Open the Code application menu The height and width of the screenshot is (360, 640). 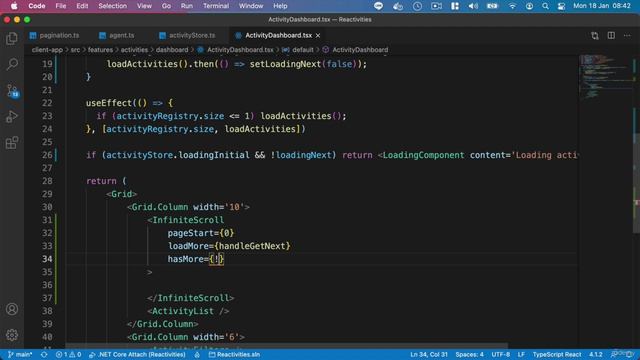[37, 6]
